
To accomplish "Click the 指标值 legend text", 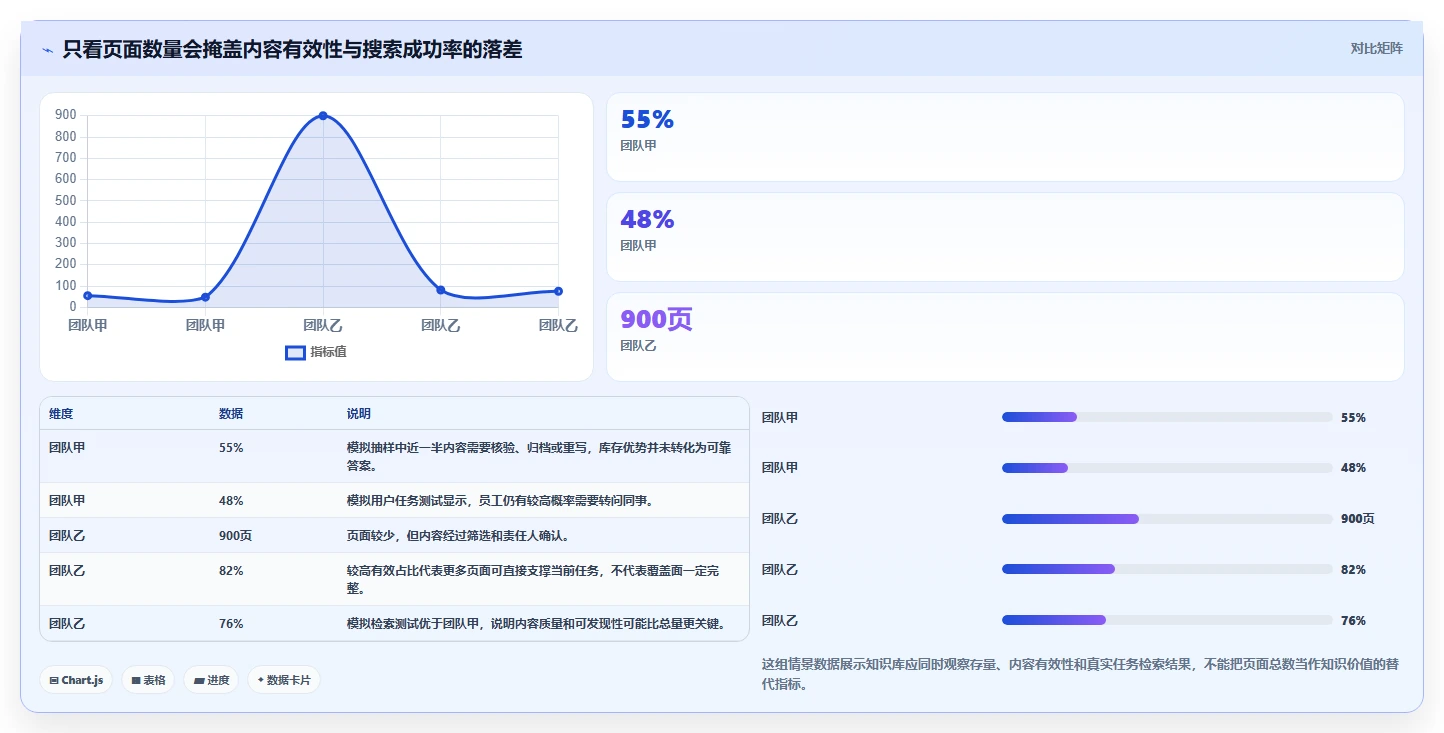I will [328, 352].
